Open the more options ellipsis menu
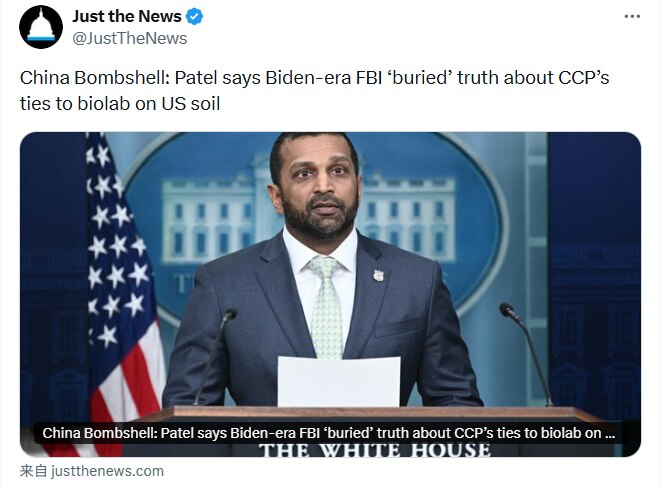The height and width of the screenshot is (488, 661). pyautogui.click(x=632, y=17)
